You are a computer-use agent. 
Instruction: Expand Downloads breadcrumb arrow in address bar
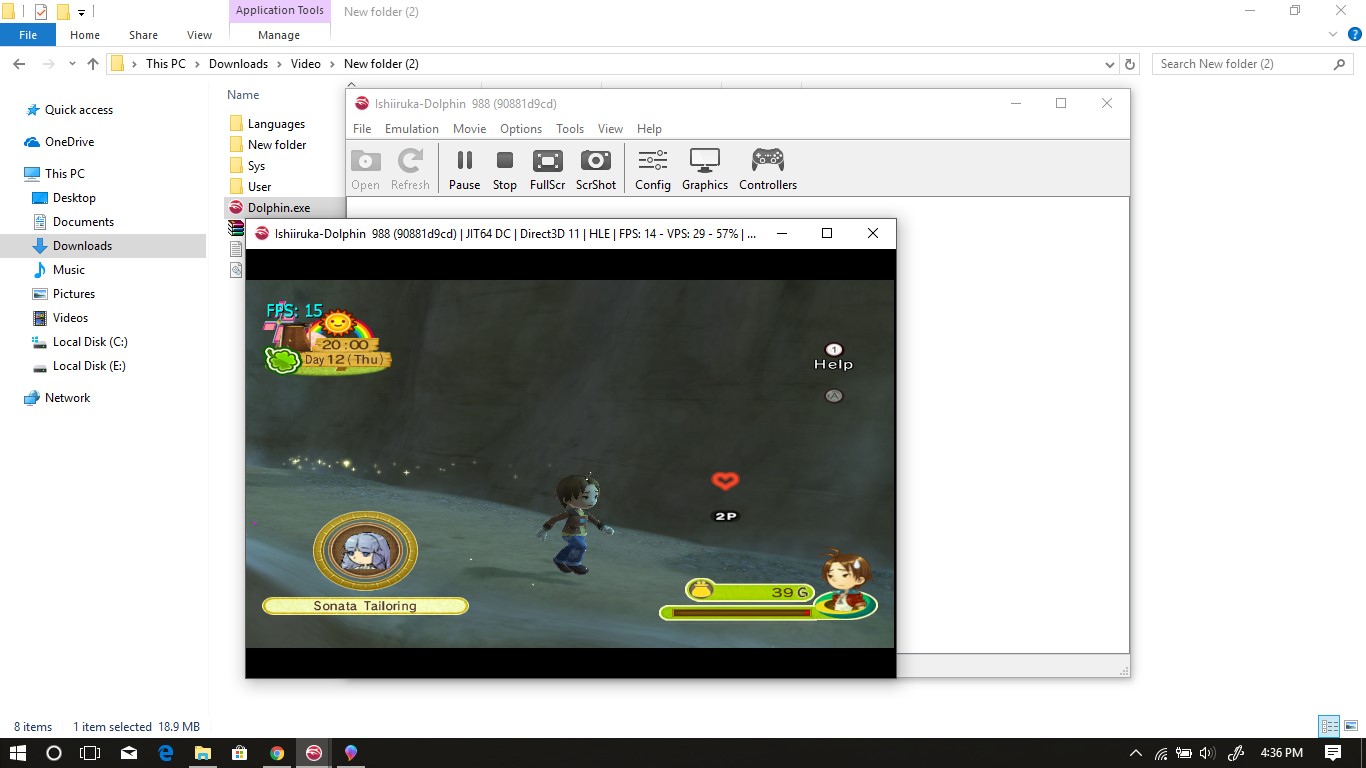[x=280, y=64]
